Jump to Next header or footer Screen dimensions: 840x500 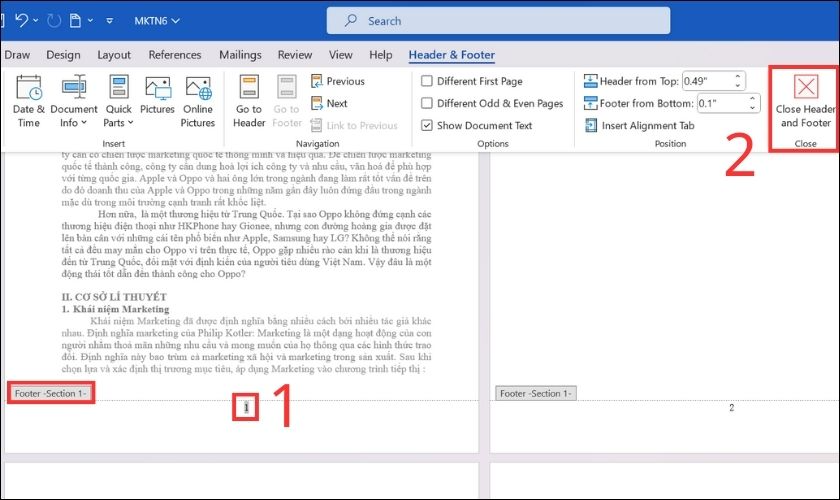pos(329,103)
